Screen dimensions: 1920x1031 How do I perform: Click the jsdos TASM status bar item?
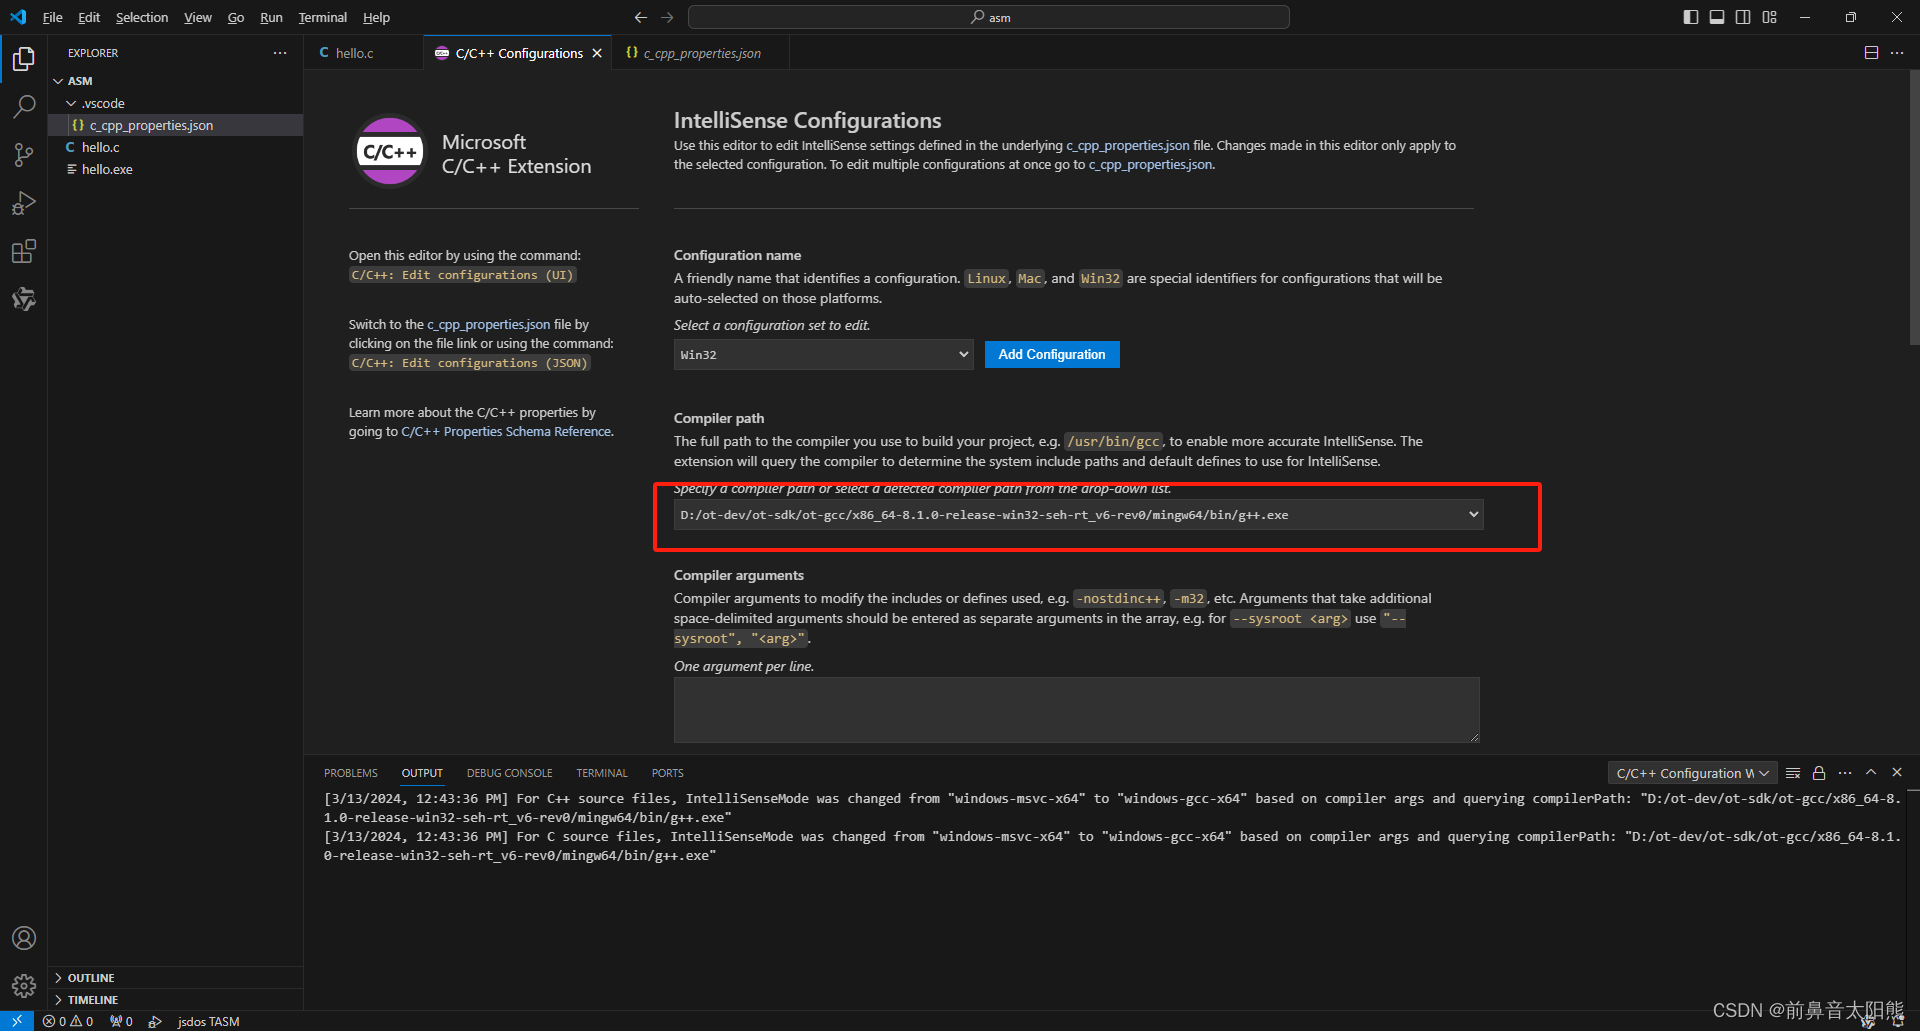pyautogui.click(x=208, y=1021)
